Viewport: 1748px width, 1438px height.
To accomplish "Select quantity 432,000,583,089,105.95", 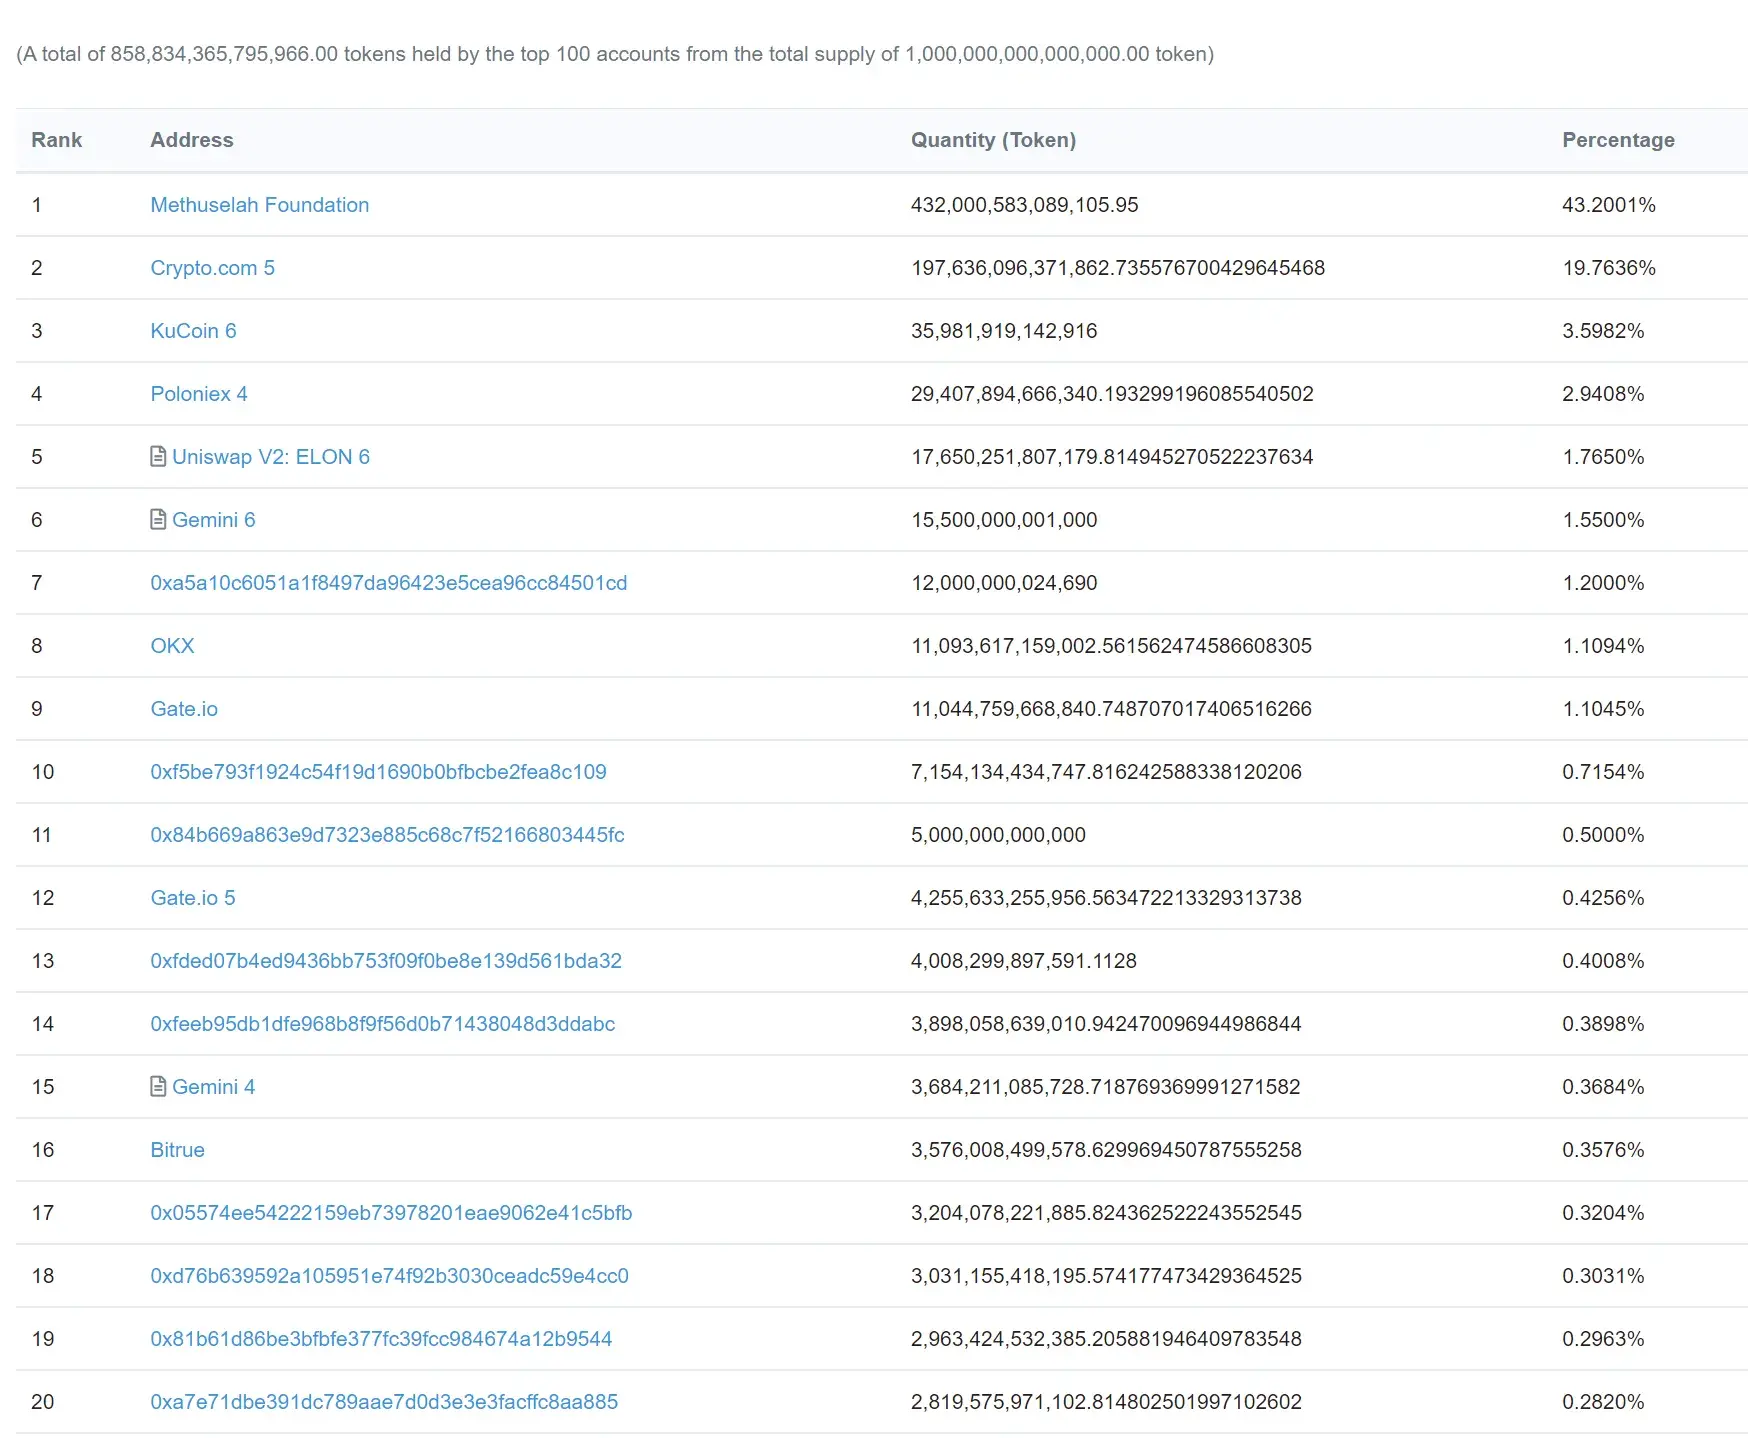I will [1024, 205].
